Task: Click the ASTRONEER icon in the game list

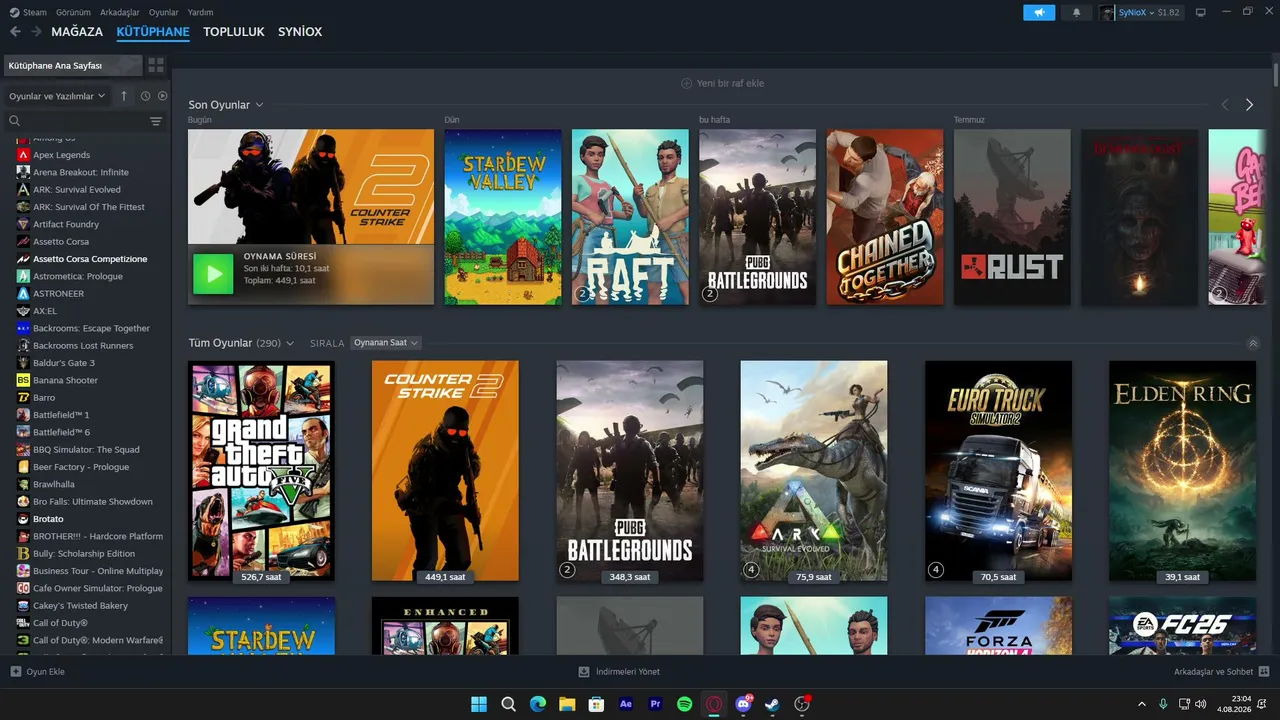Action: 23,293
